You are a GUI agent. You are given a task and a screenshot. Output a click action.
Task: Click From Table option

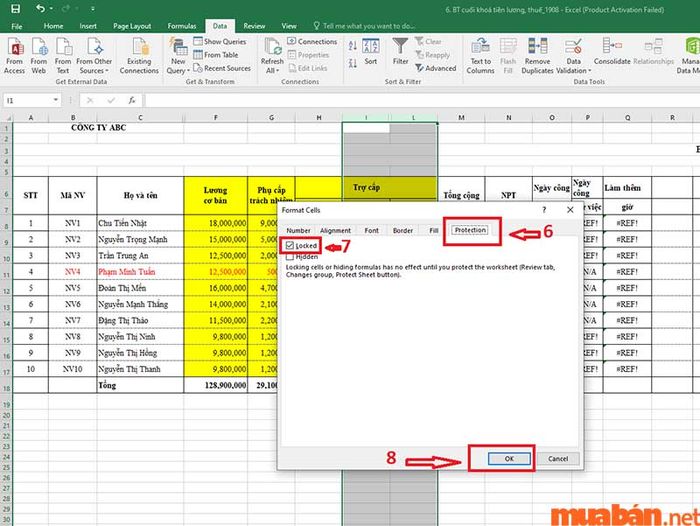pos(216,54)
